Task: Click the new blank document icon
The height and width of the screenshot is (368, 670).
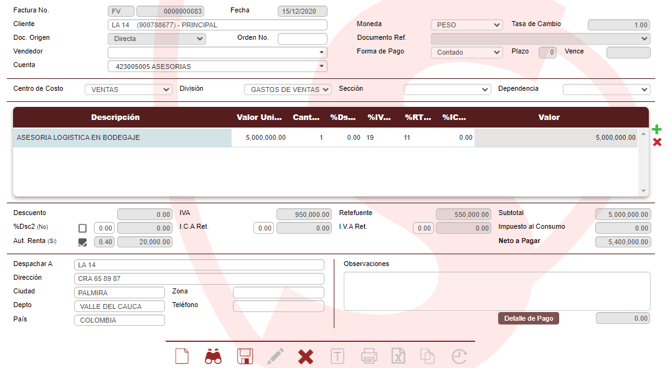Action: (182, 356)
